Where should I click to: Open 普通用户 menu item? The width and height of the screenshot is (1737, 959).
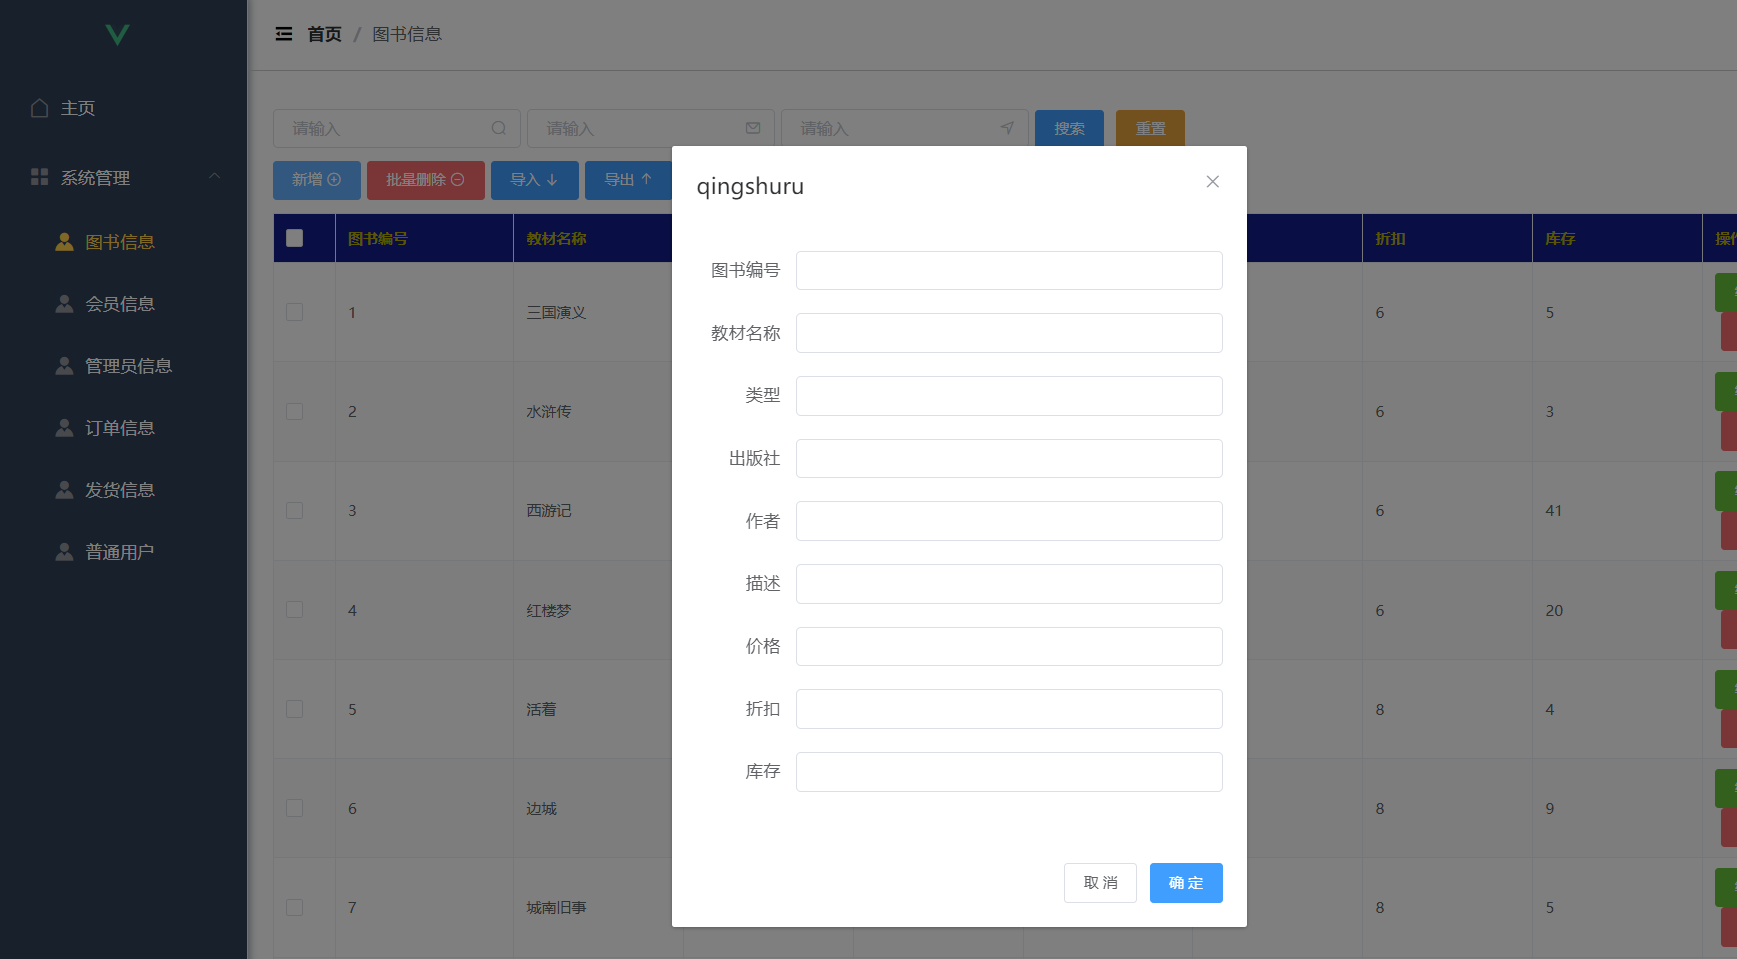[123, 552]
